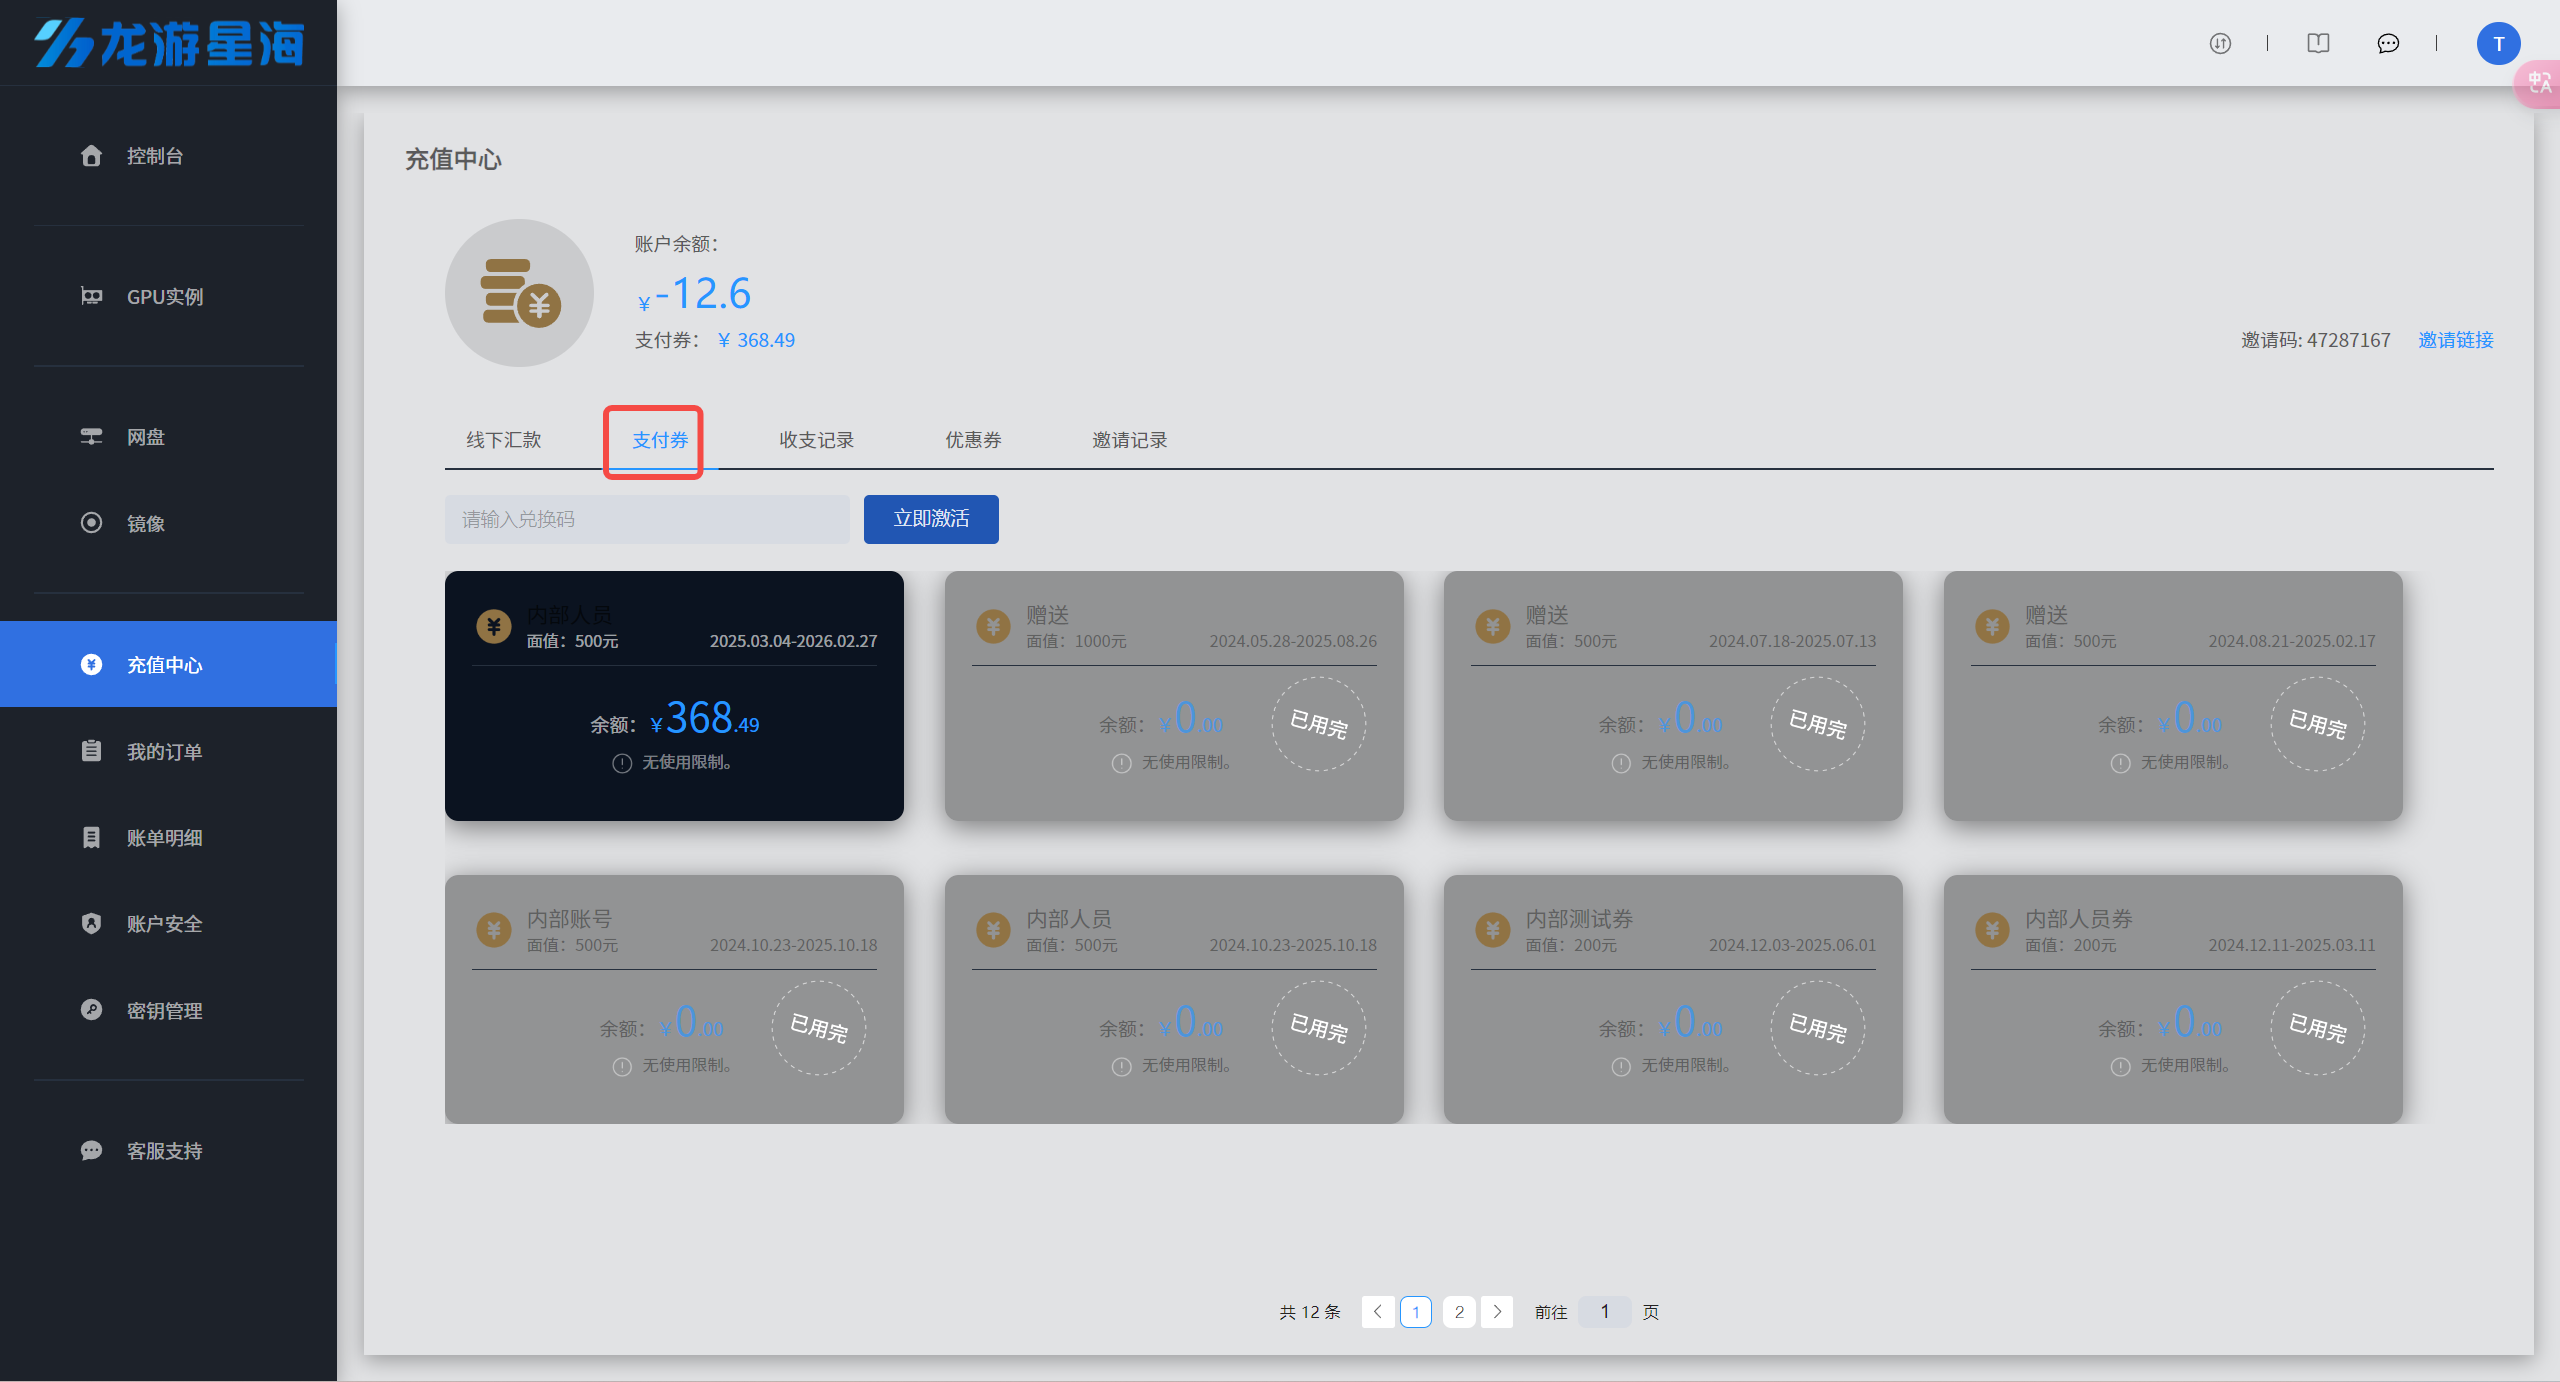Open GPU实例 sidebar icon
Screen dimensions: 2560x1382
(91, 296)
